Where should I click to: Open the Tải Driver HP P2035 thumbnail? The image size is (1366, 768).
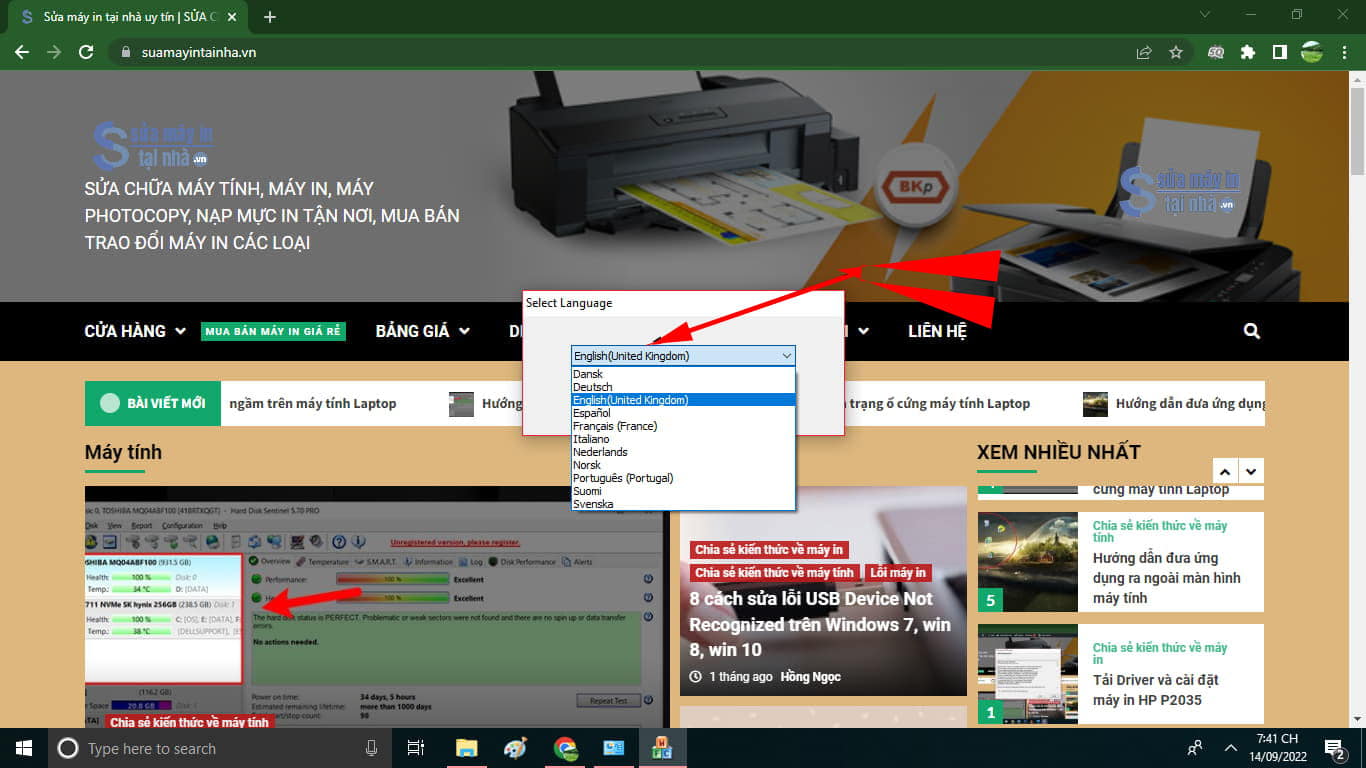(1027, 674)
